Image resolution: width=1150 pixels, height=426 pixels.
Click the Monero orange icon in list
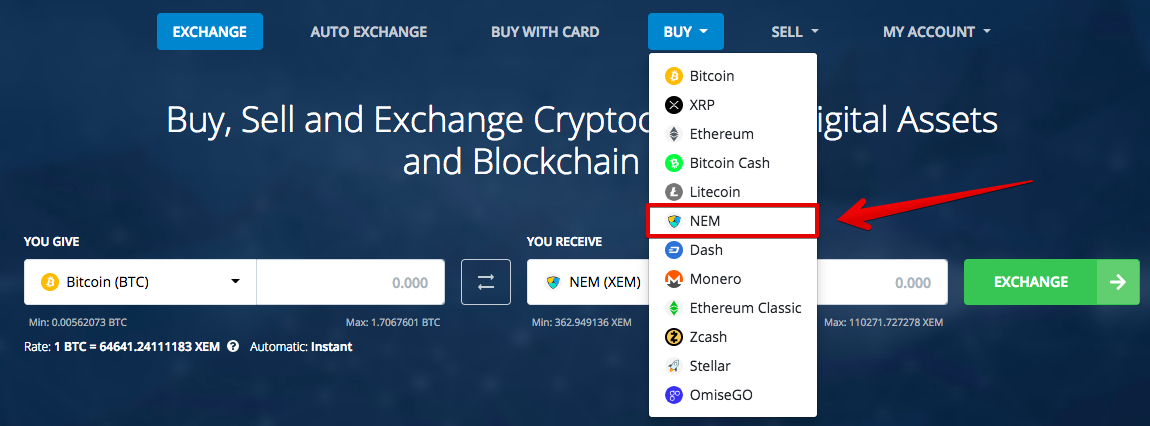[x=673, y=279]
